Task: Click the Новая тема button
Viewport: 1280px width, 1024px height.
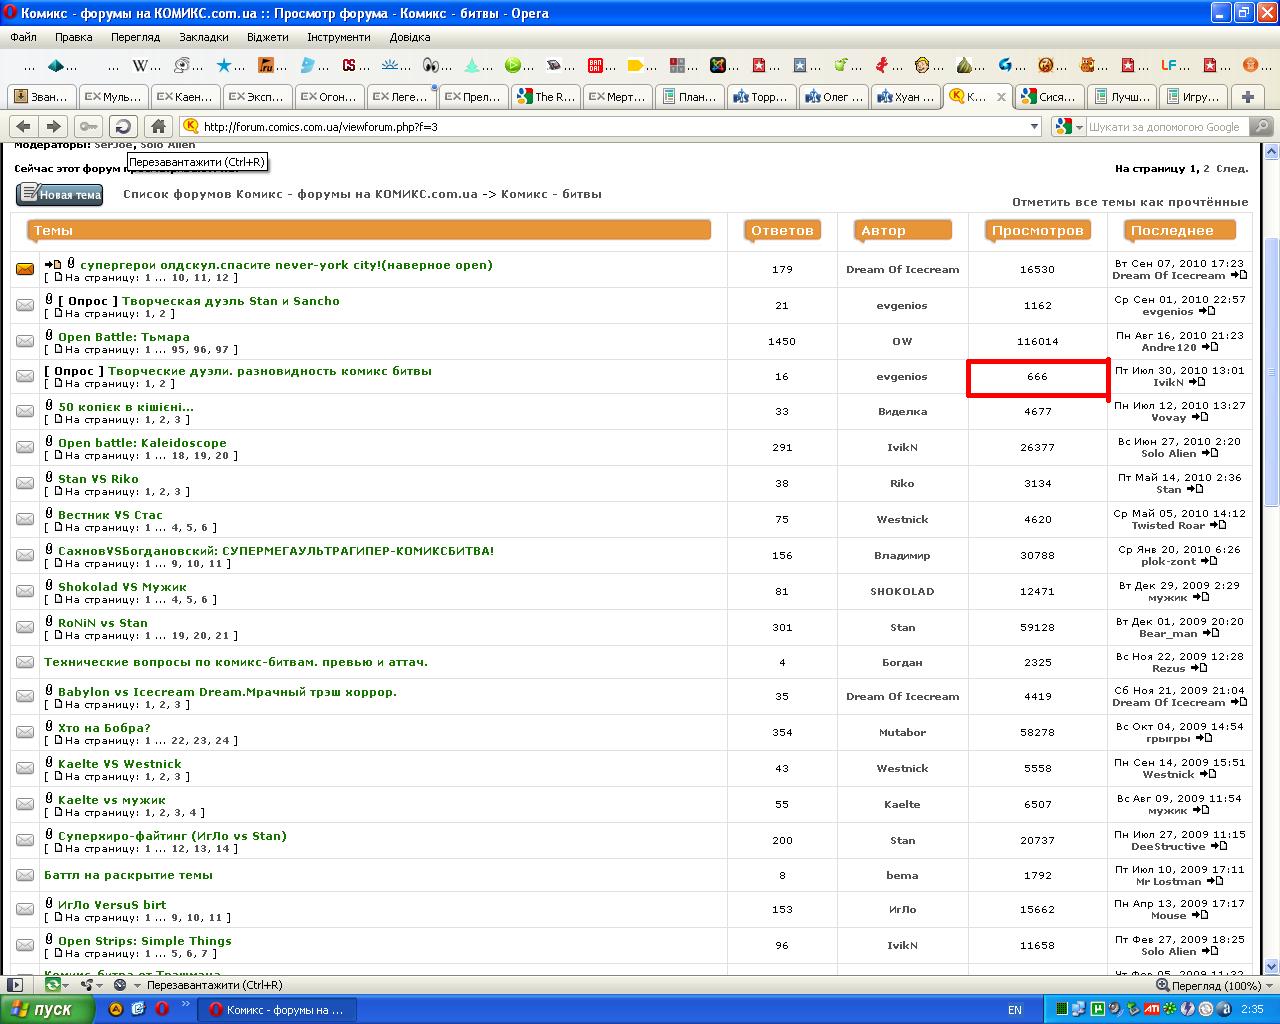Action: tap(60, 194)
